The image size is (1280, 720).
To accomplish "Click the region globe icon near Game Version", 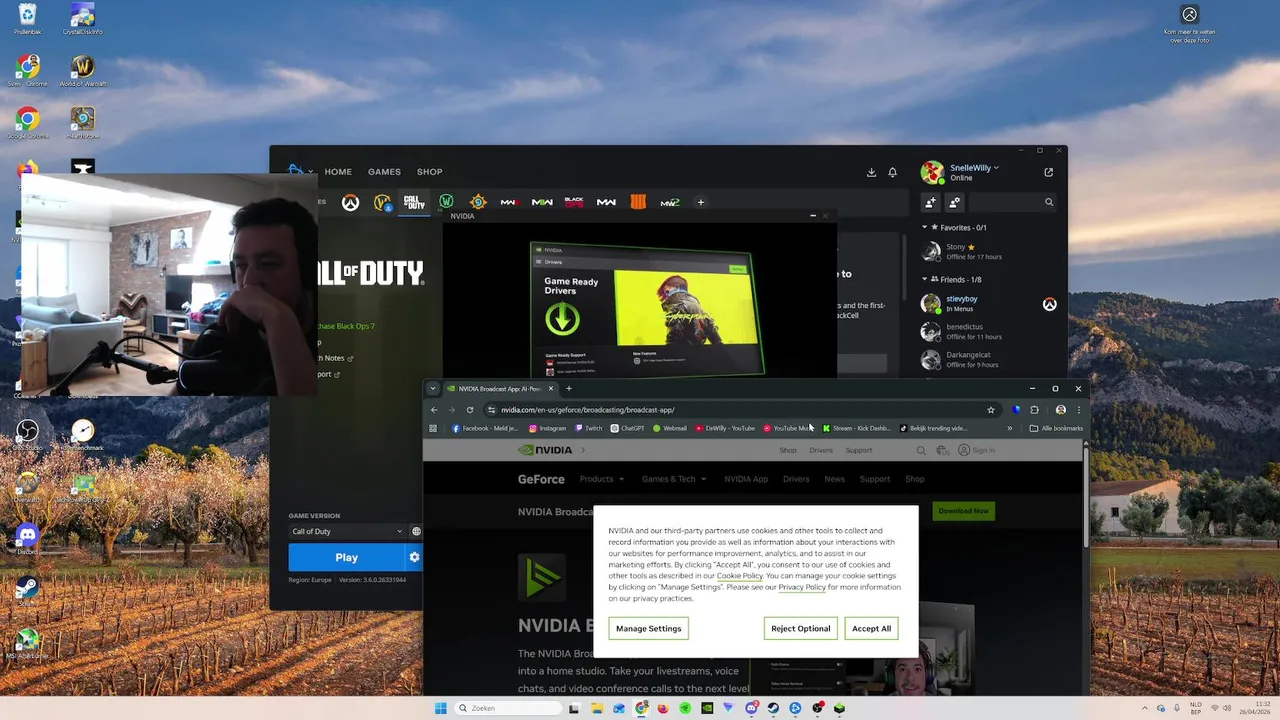I will click(x=416, y=531).
